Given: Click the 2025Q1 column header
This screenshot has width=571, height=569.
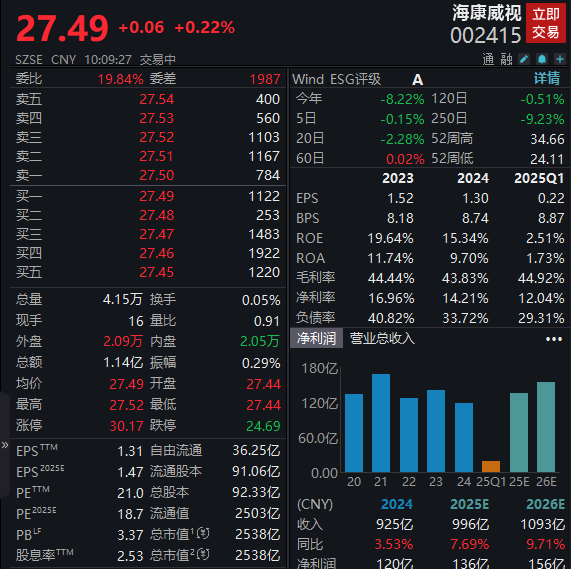Looking at the screenshot, I should pyautogui.click(x=539, y=178).
